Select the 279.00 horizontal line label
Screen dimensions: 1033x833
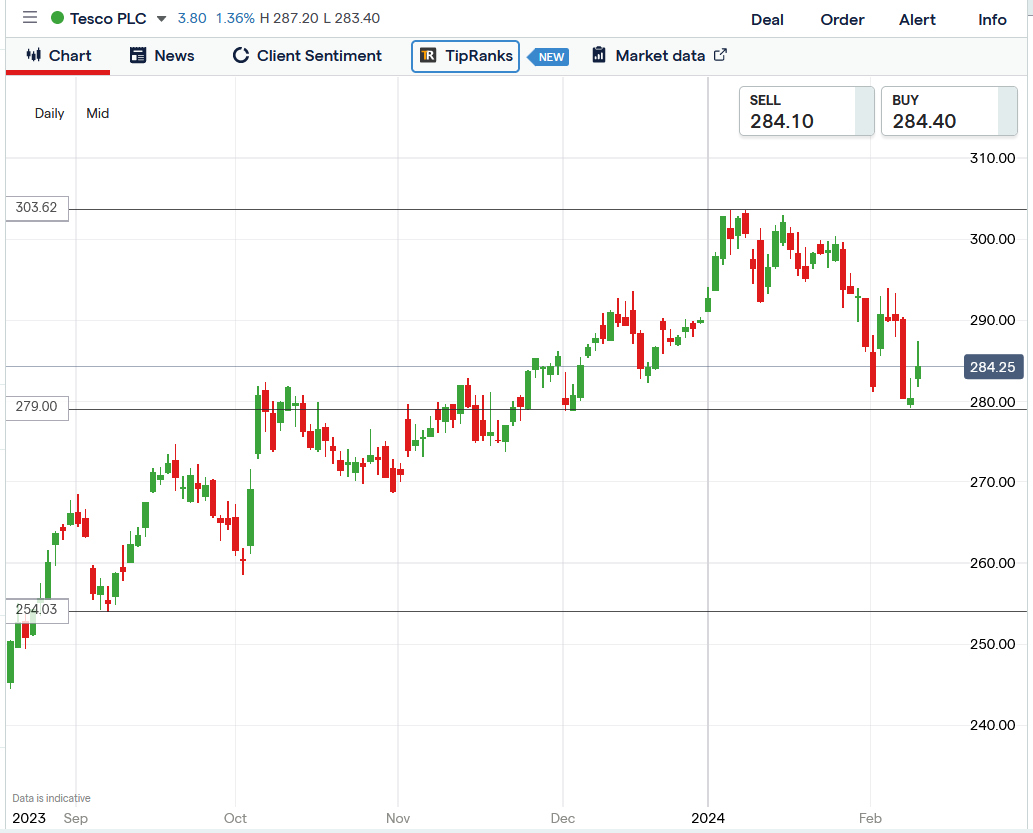coord(36,407)
